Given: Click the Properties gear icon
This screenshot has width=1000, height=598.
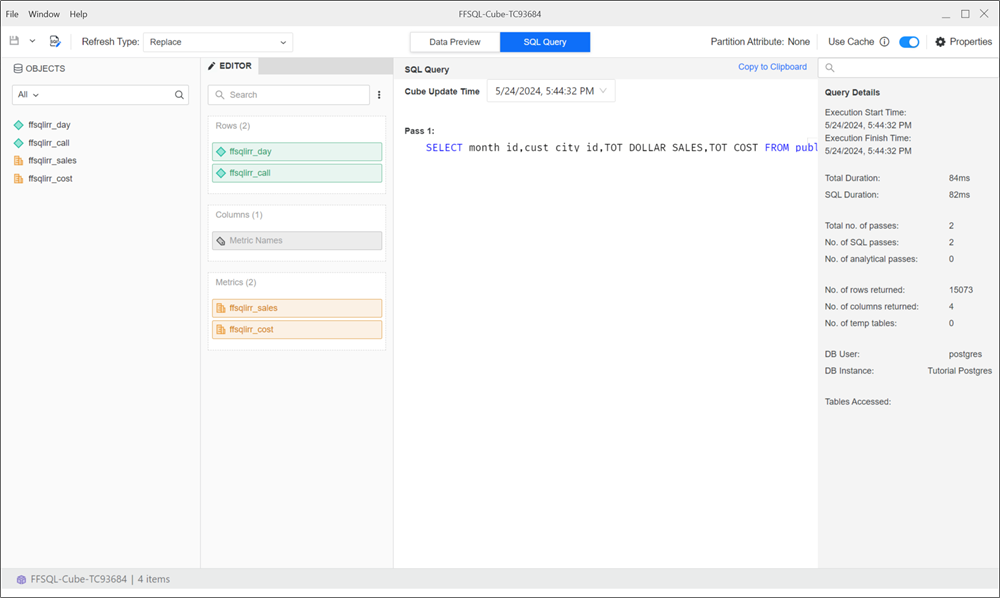Looking at the screenshot, I should coord(940,42).
